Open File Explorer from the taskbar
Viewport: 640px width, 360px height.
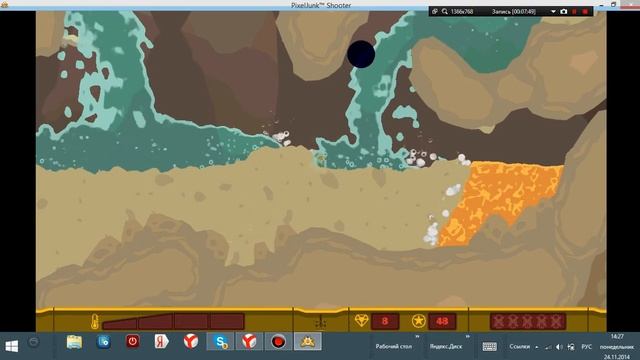pos(75,342)
